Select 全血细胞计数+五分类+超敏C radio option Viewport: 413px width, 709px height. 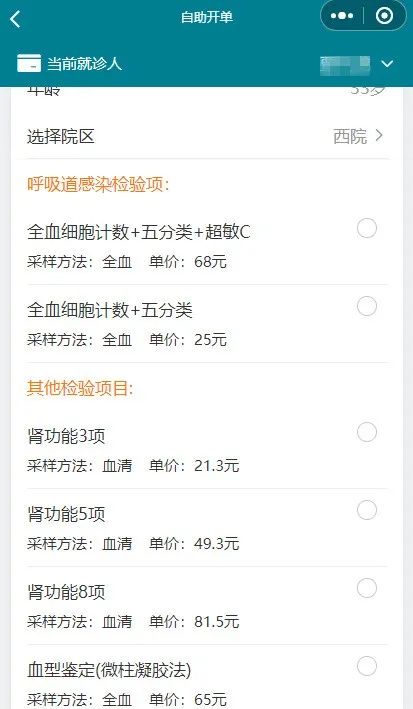click(366, 228)
